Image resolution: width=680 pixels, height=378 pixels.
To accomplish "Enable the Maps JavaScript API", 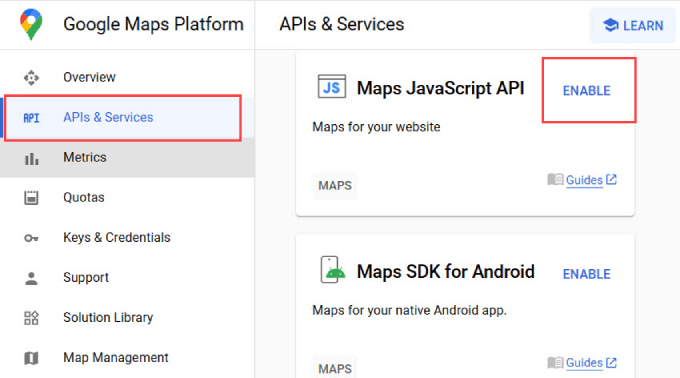I will [586, 91].
